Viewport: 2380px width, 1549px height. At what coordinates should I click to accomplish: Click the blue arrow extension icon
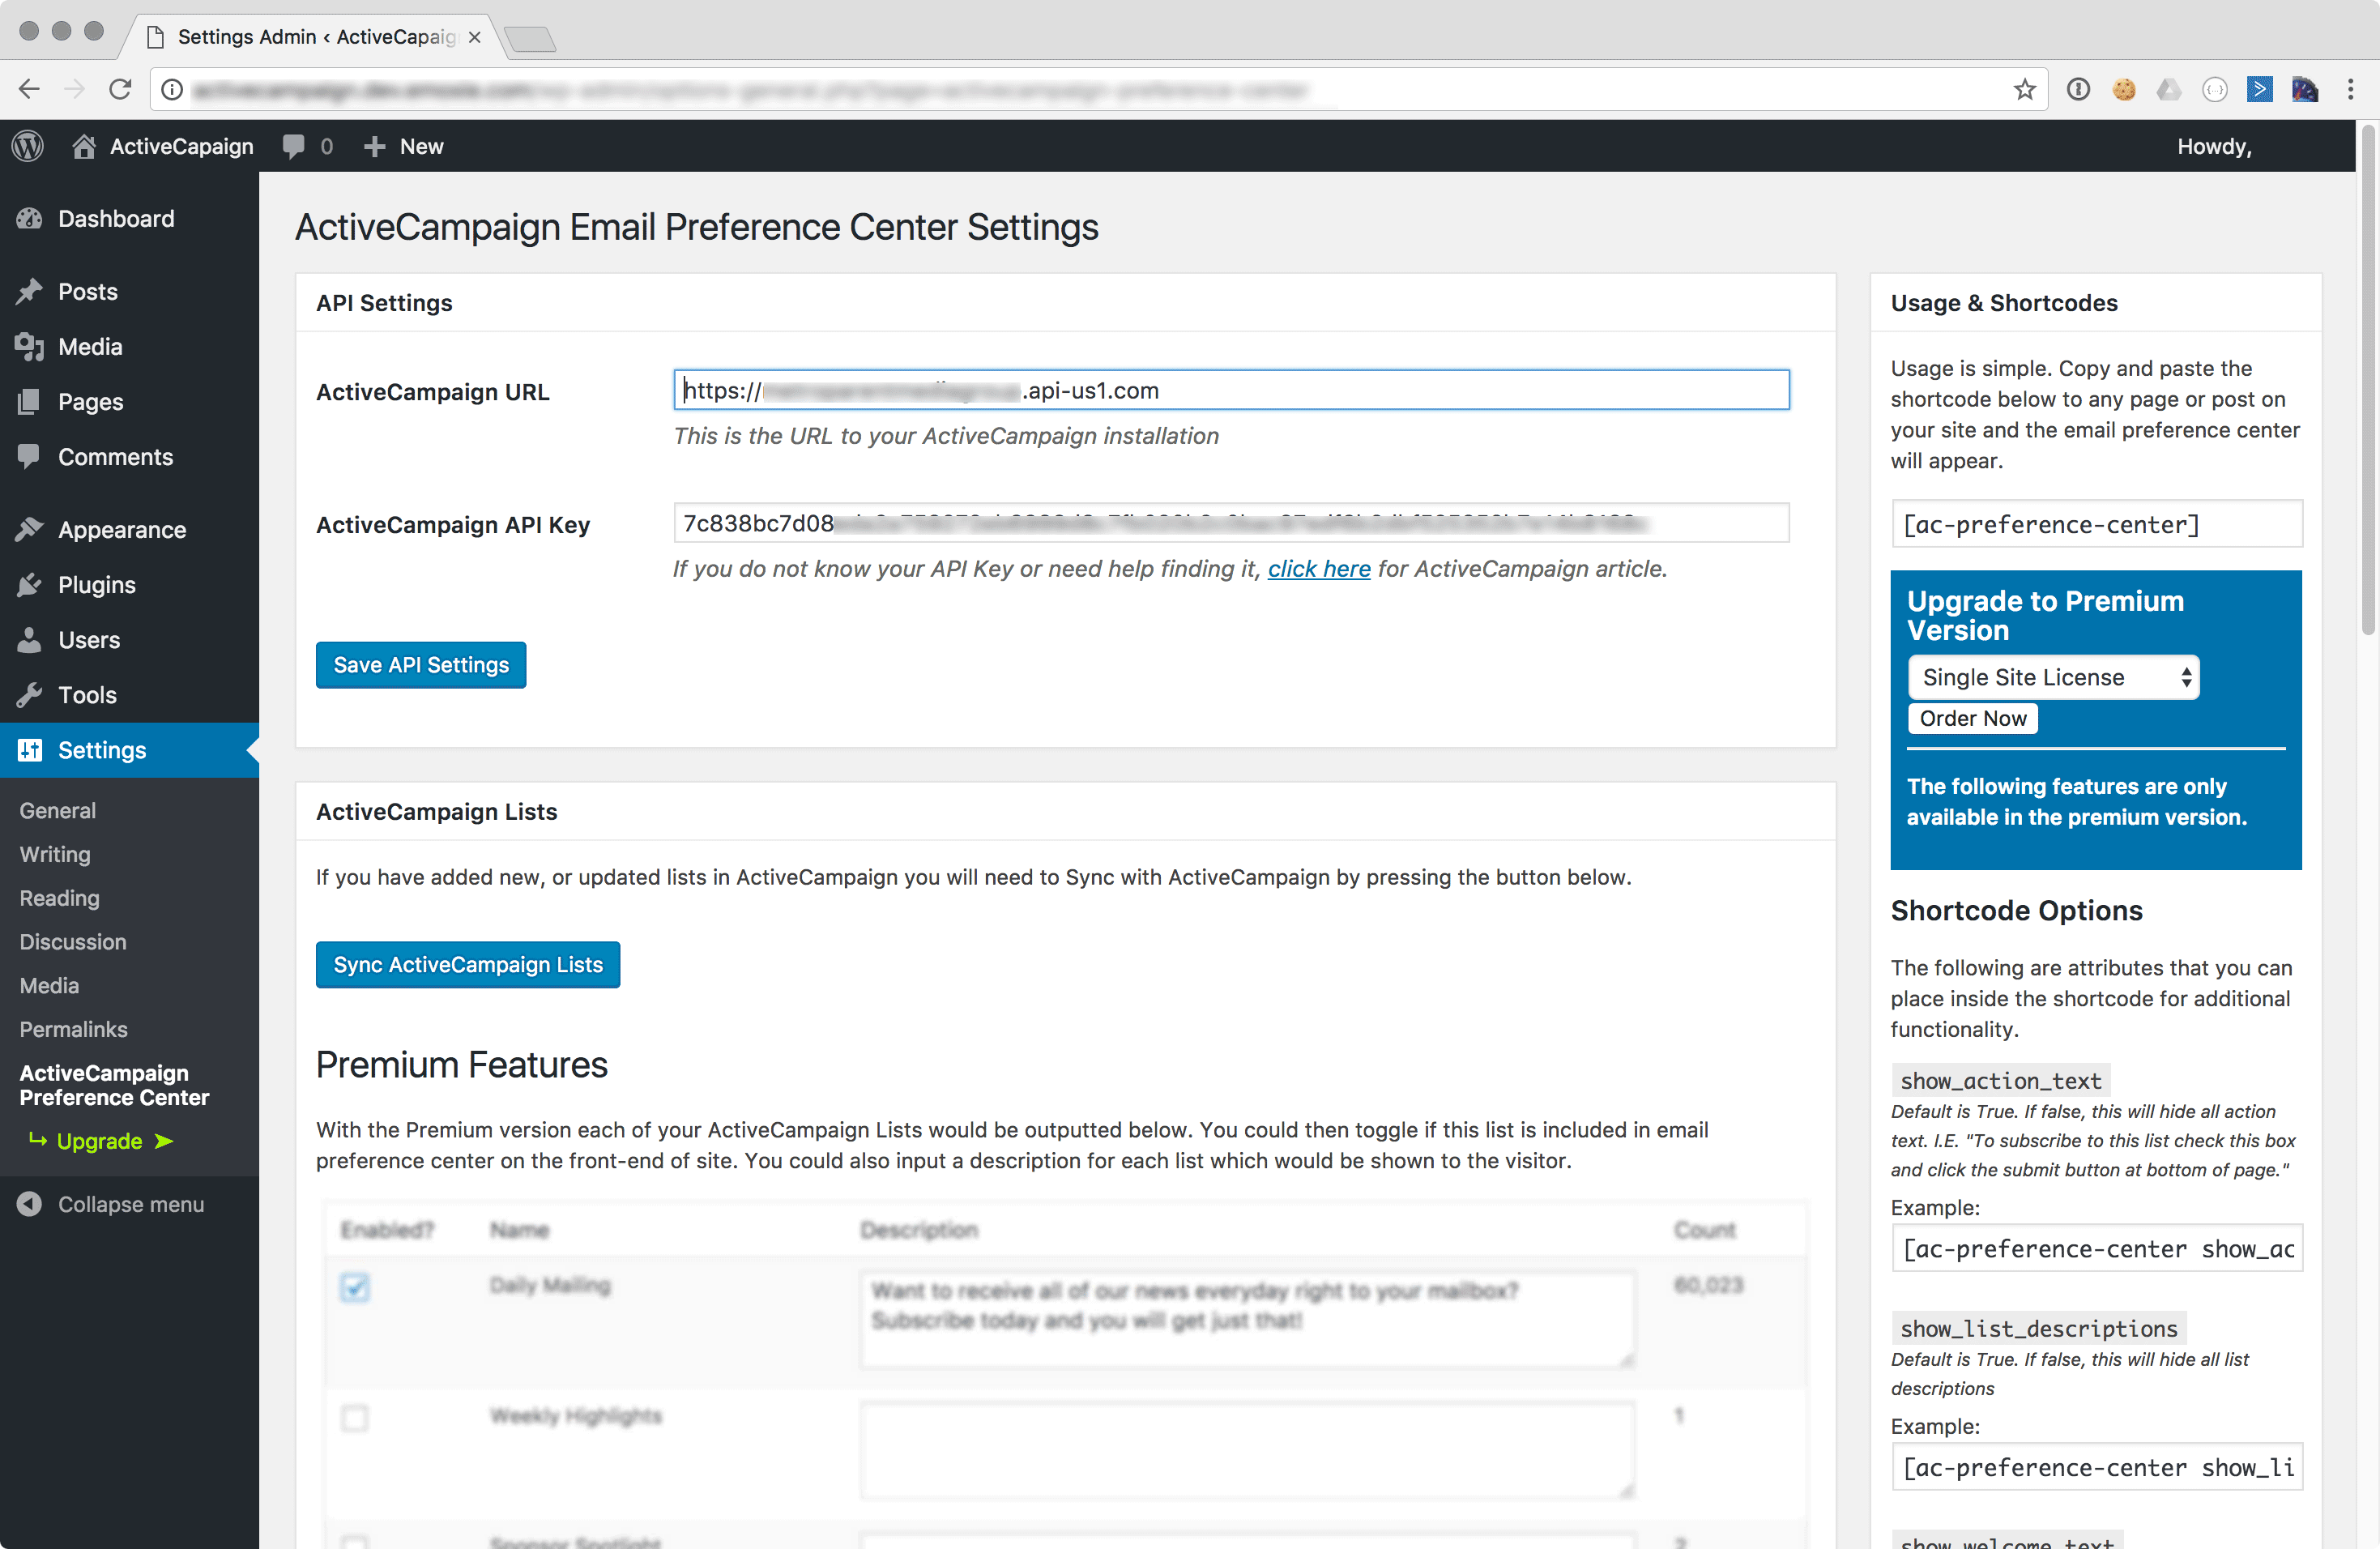(2260, 90)
